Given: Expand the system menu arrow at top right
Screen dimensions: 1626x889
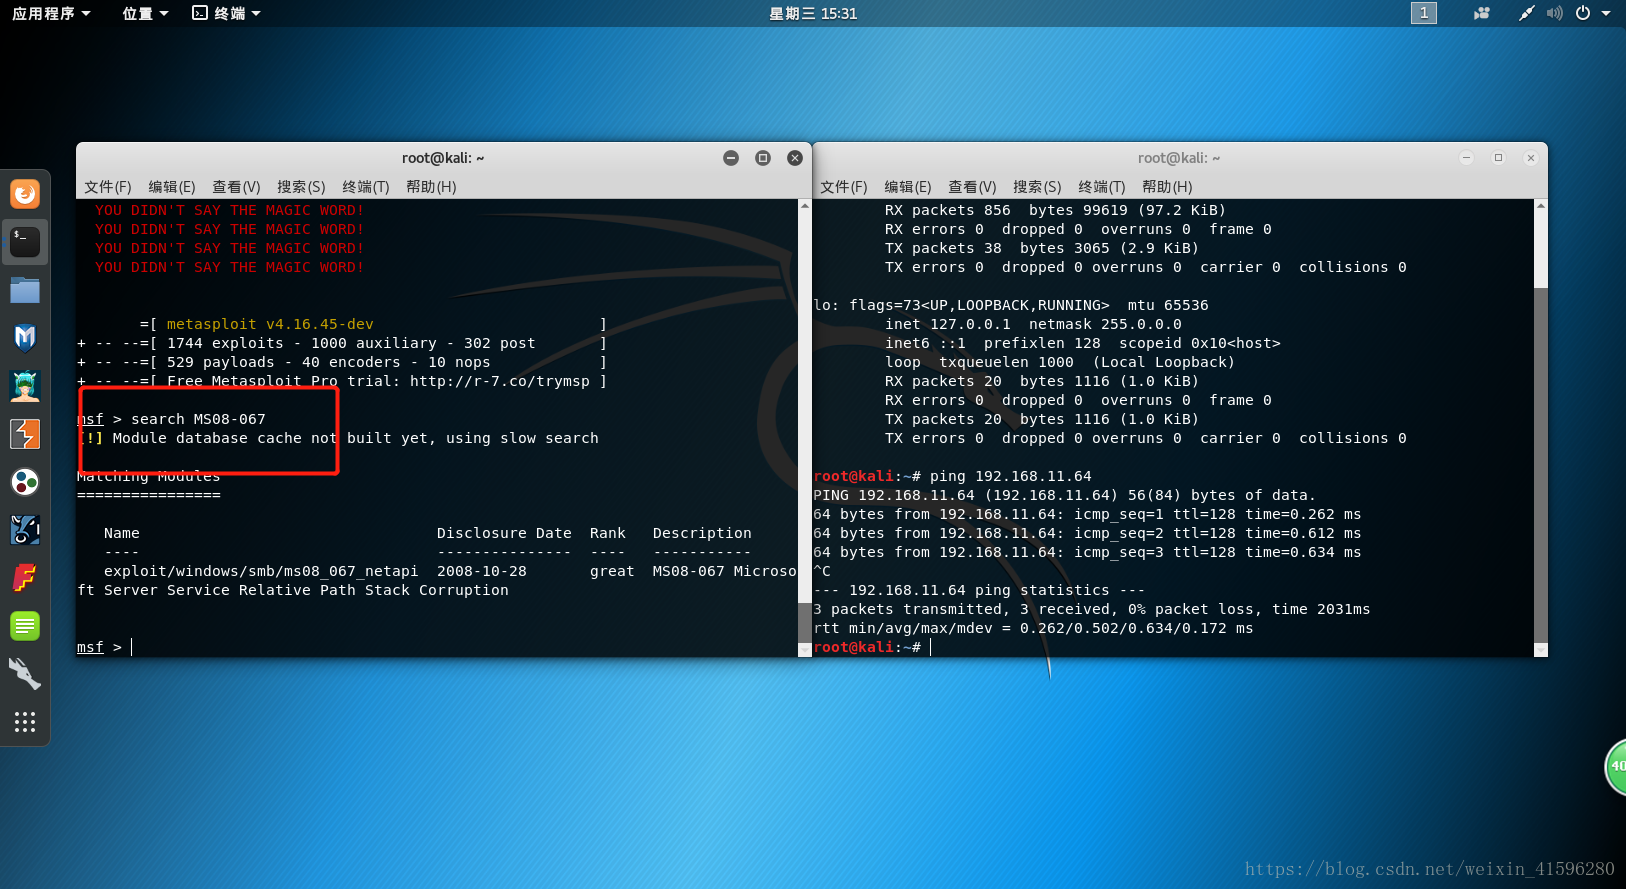Looking at the screenshot, I should pos(1606,13).
